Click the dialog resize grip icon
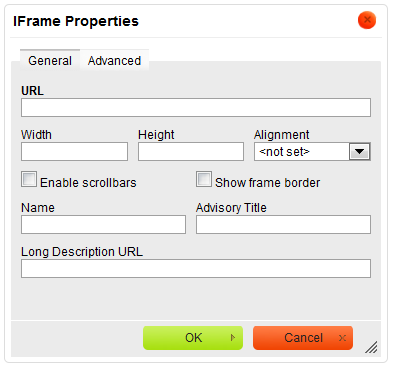 click(371, 347)
